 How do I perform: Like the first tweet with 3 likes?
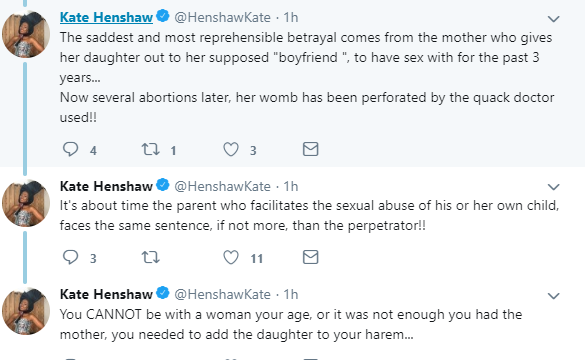point(231,149)
